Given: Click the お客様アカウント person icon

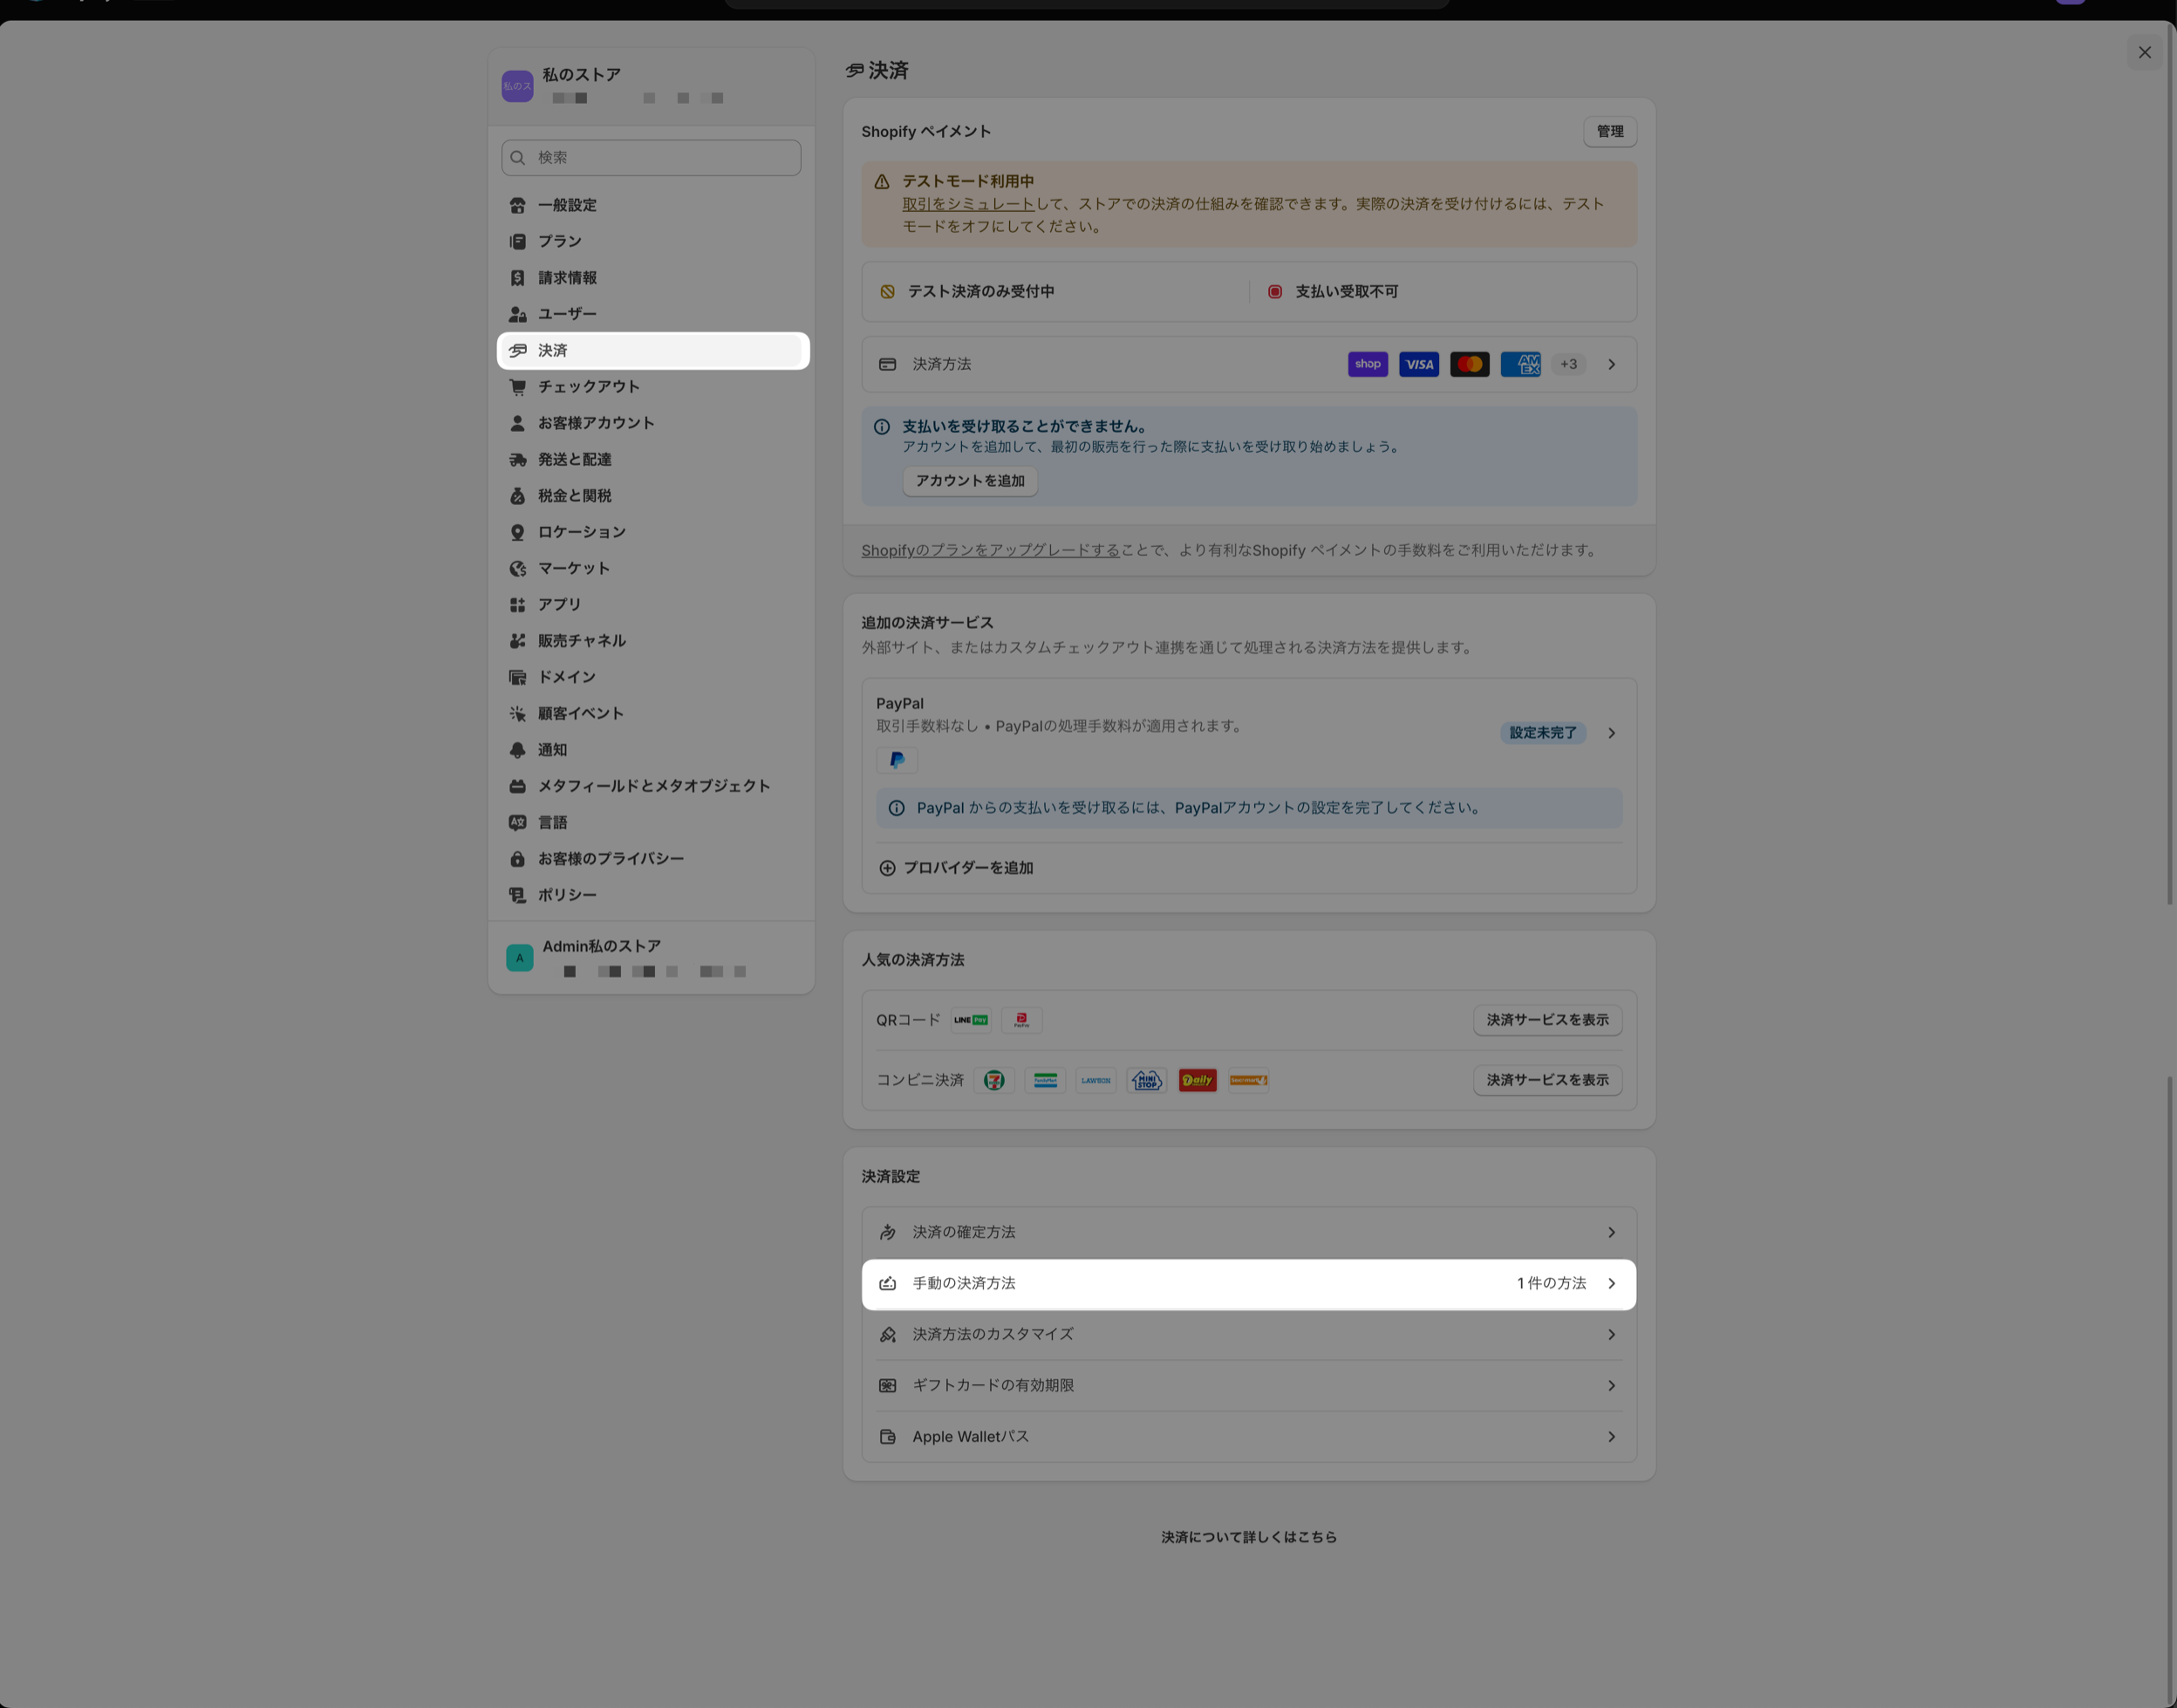Looking at the screenshot, I should point(517,423).
